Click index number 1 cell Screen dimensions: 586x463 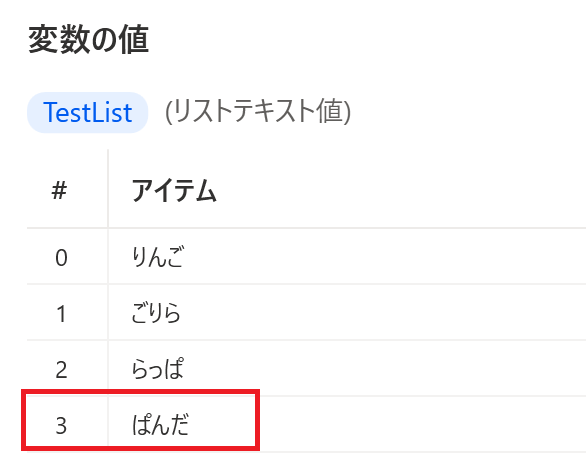click(x=61, y=314)
